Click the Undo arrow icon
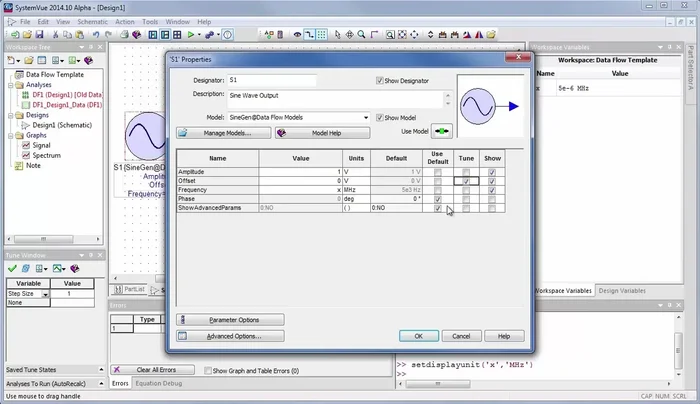Screen dimensions: 700x404 click(97, 35)
